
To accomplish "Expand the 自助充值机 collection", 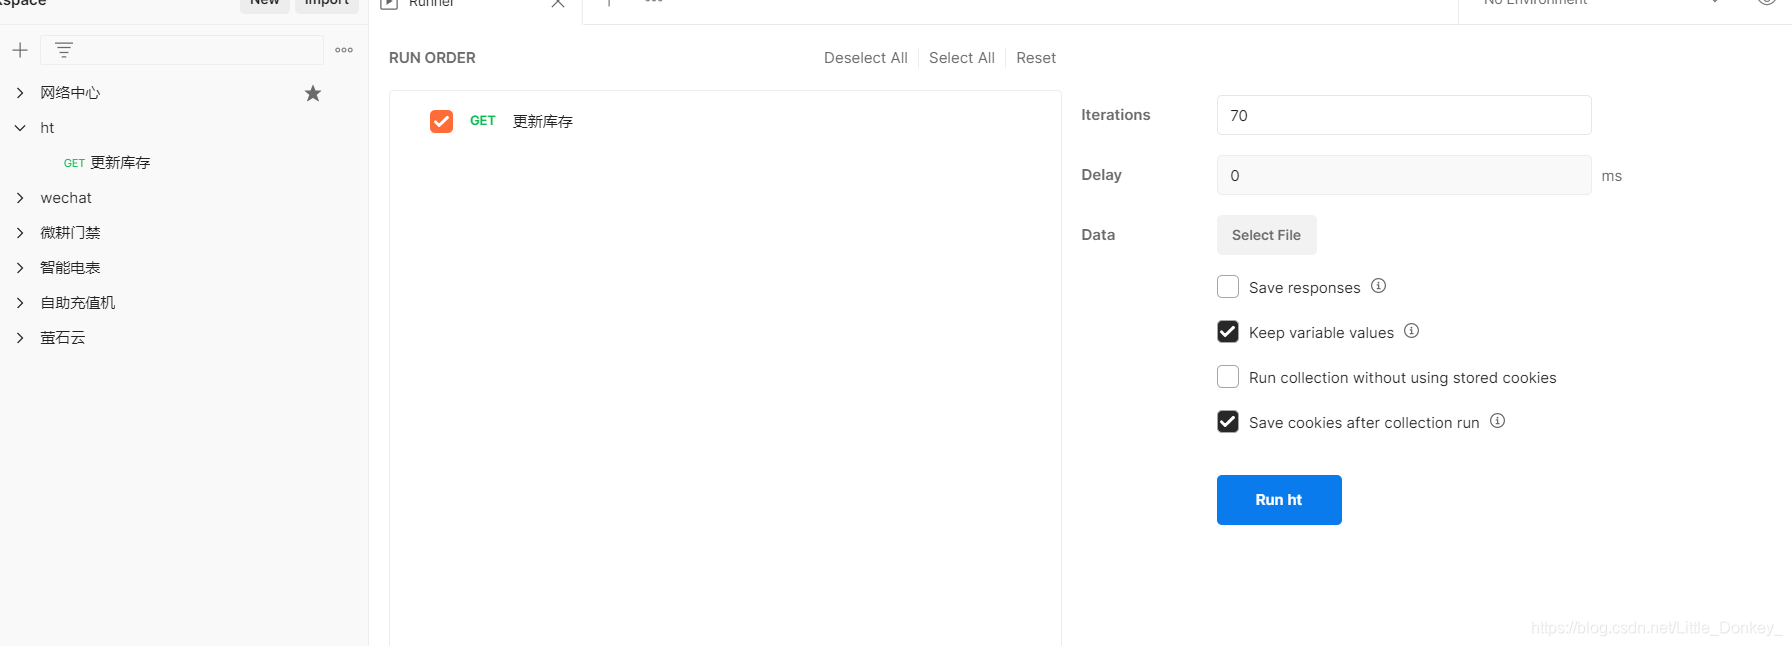I will [x=20, y=303].
